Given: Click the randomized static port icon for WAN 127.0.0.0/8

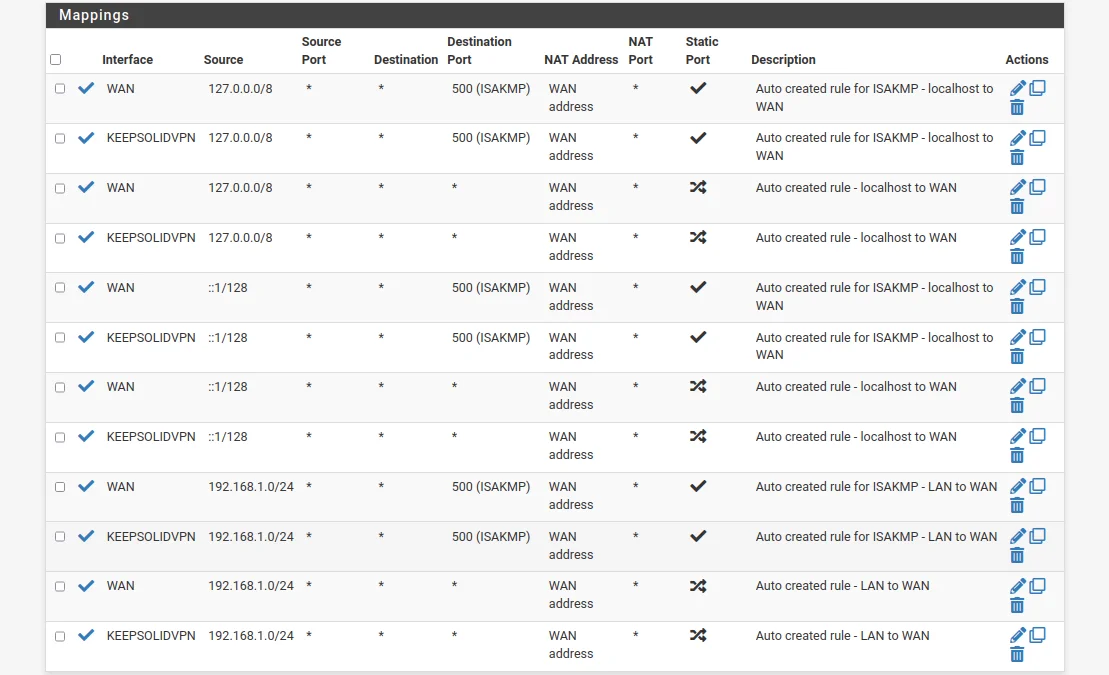Looking at the screenshot, I should tap(698, 187).
